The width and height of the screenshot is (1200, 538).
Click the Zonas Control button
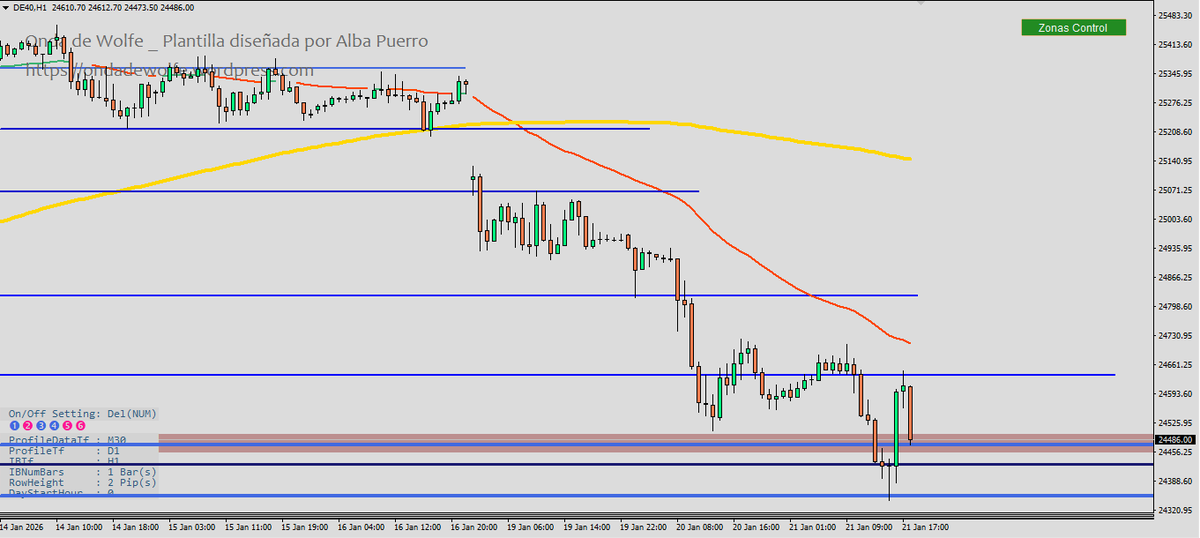(x=1073, y=28)
